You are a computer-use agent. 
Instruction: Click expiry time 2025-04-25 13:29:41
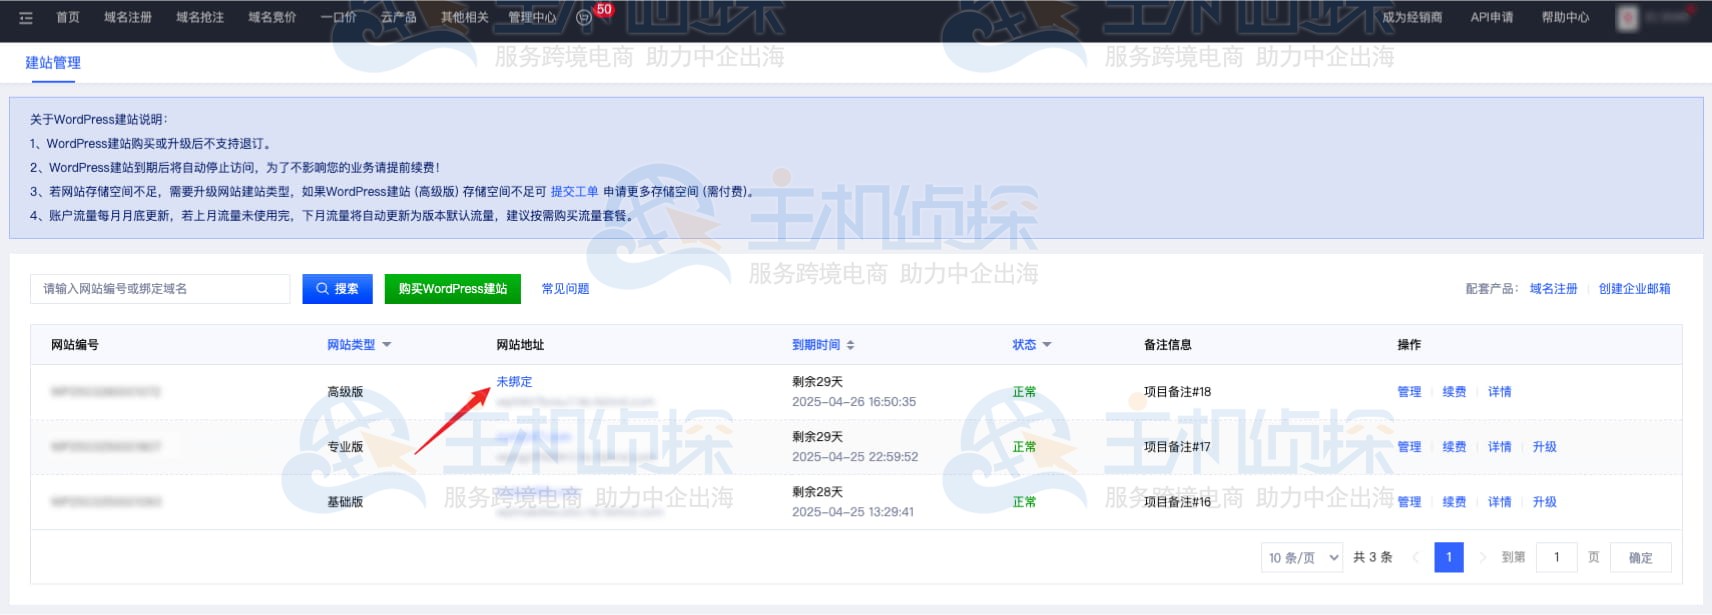tap(852, 512)
